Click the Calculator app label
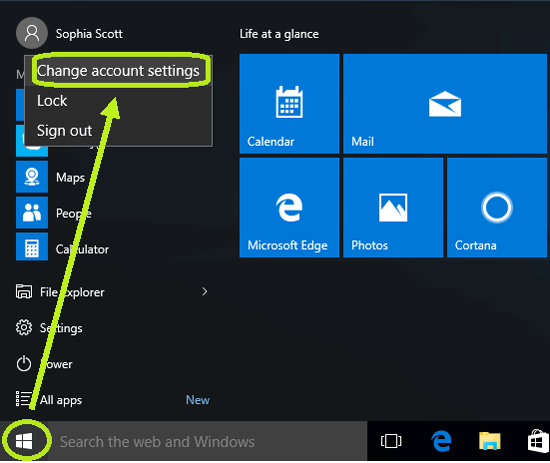Image resolution: width=550 pixels, height=463 pixels. [82, 249]
